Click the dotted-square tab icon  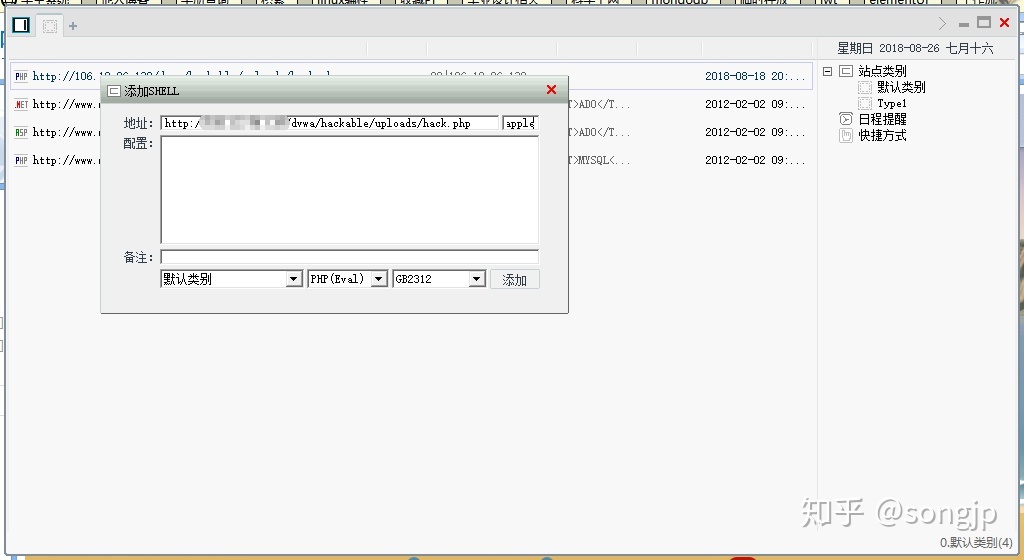tap(50, 26)
